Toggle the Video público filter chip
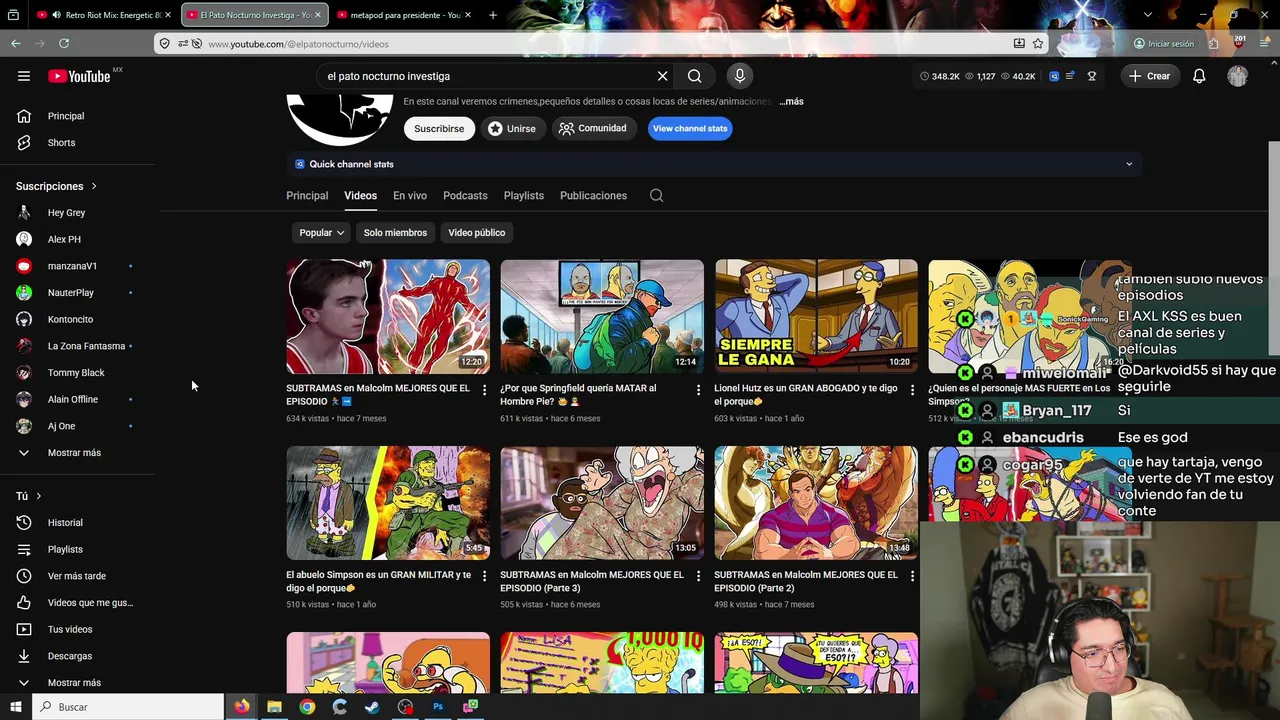The width and height of the screenshot is (1280, 720). tap(476, 232)
